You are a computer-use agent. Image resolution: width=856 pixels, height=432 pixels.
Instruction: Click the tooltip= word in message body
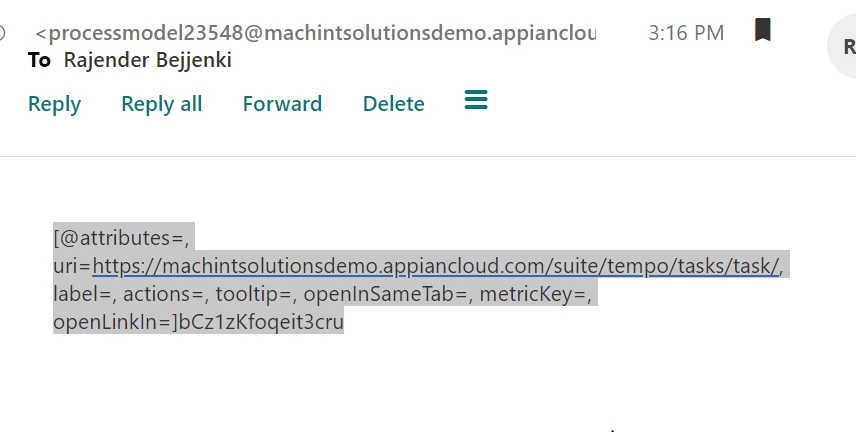point(256,294)
